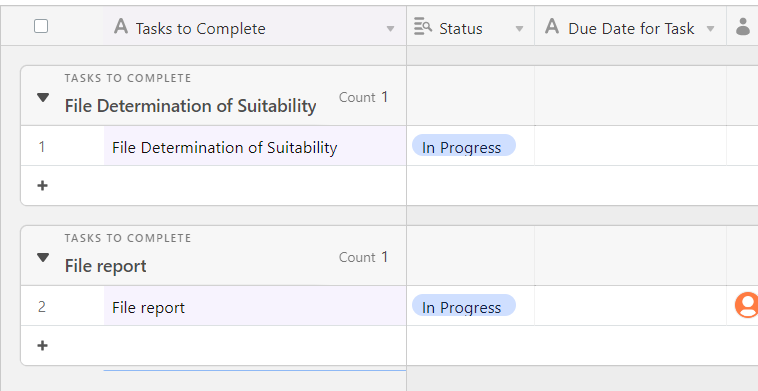Collapse the File Determination of Suitability group
758x391 pixels.
(x=43, y=98)
